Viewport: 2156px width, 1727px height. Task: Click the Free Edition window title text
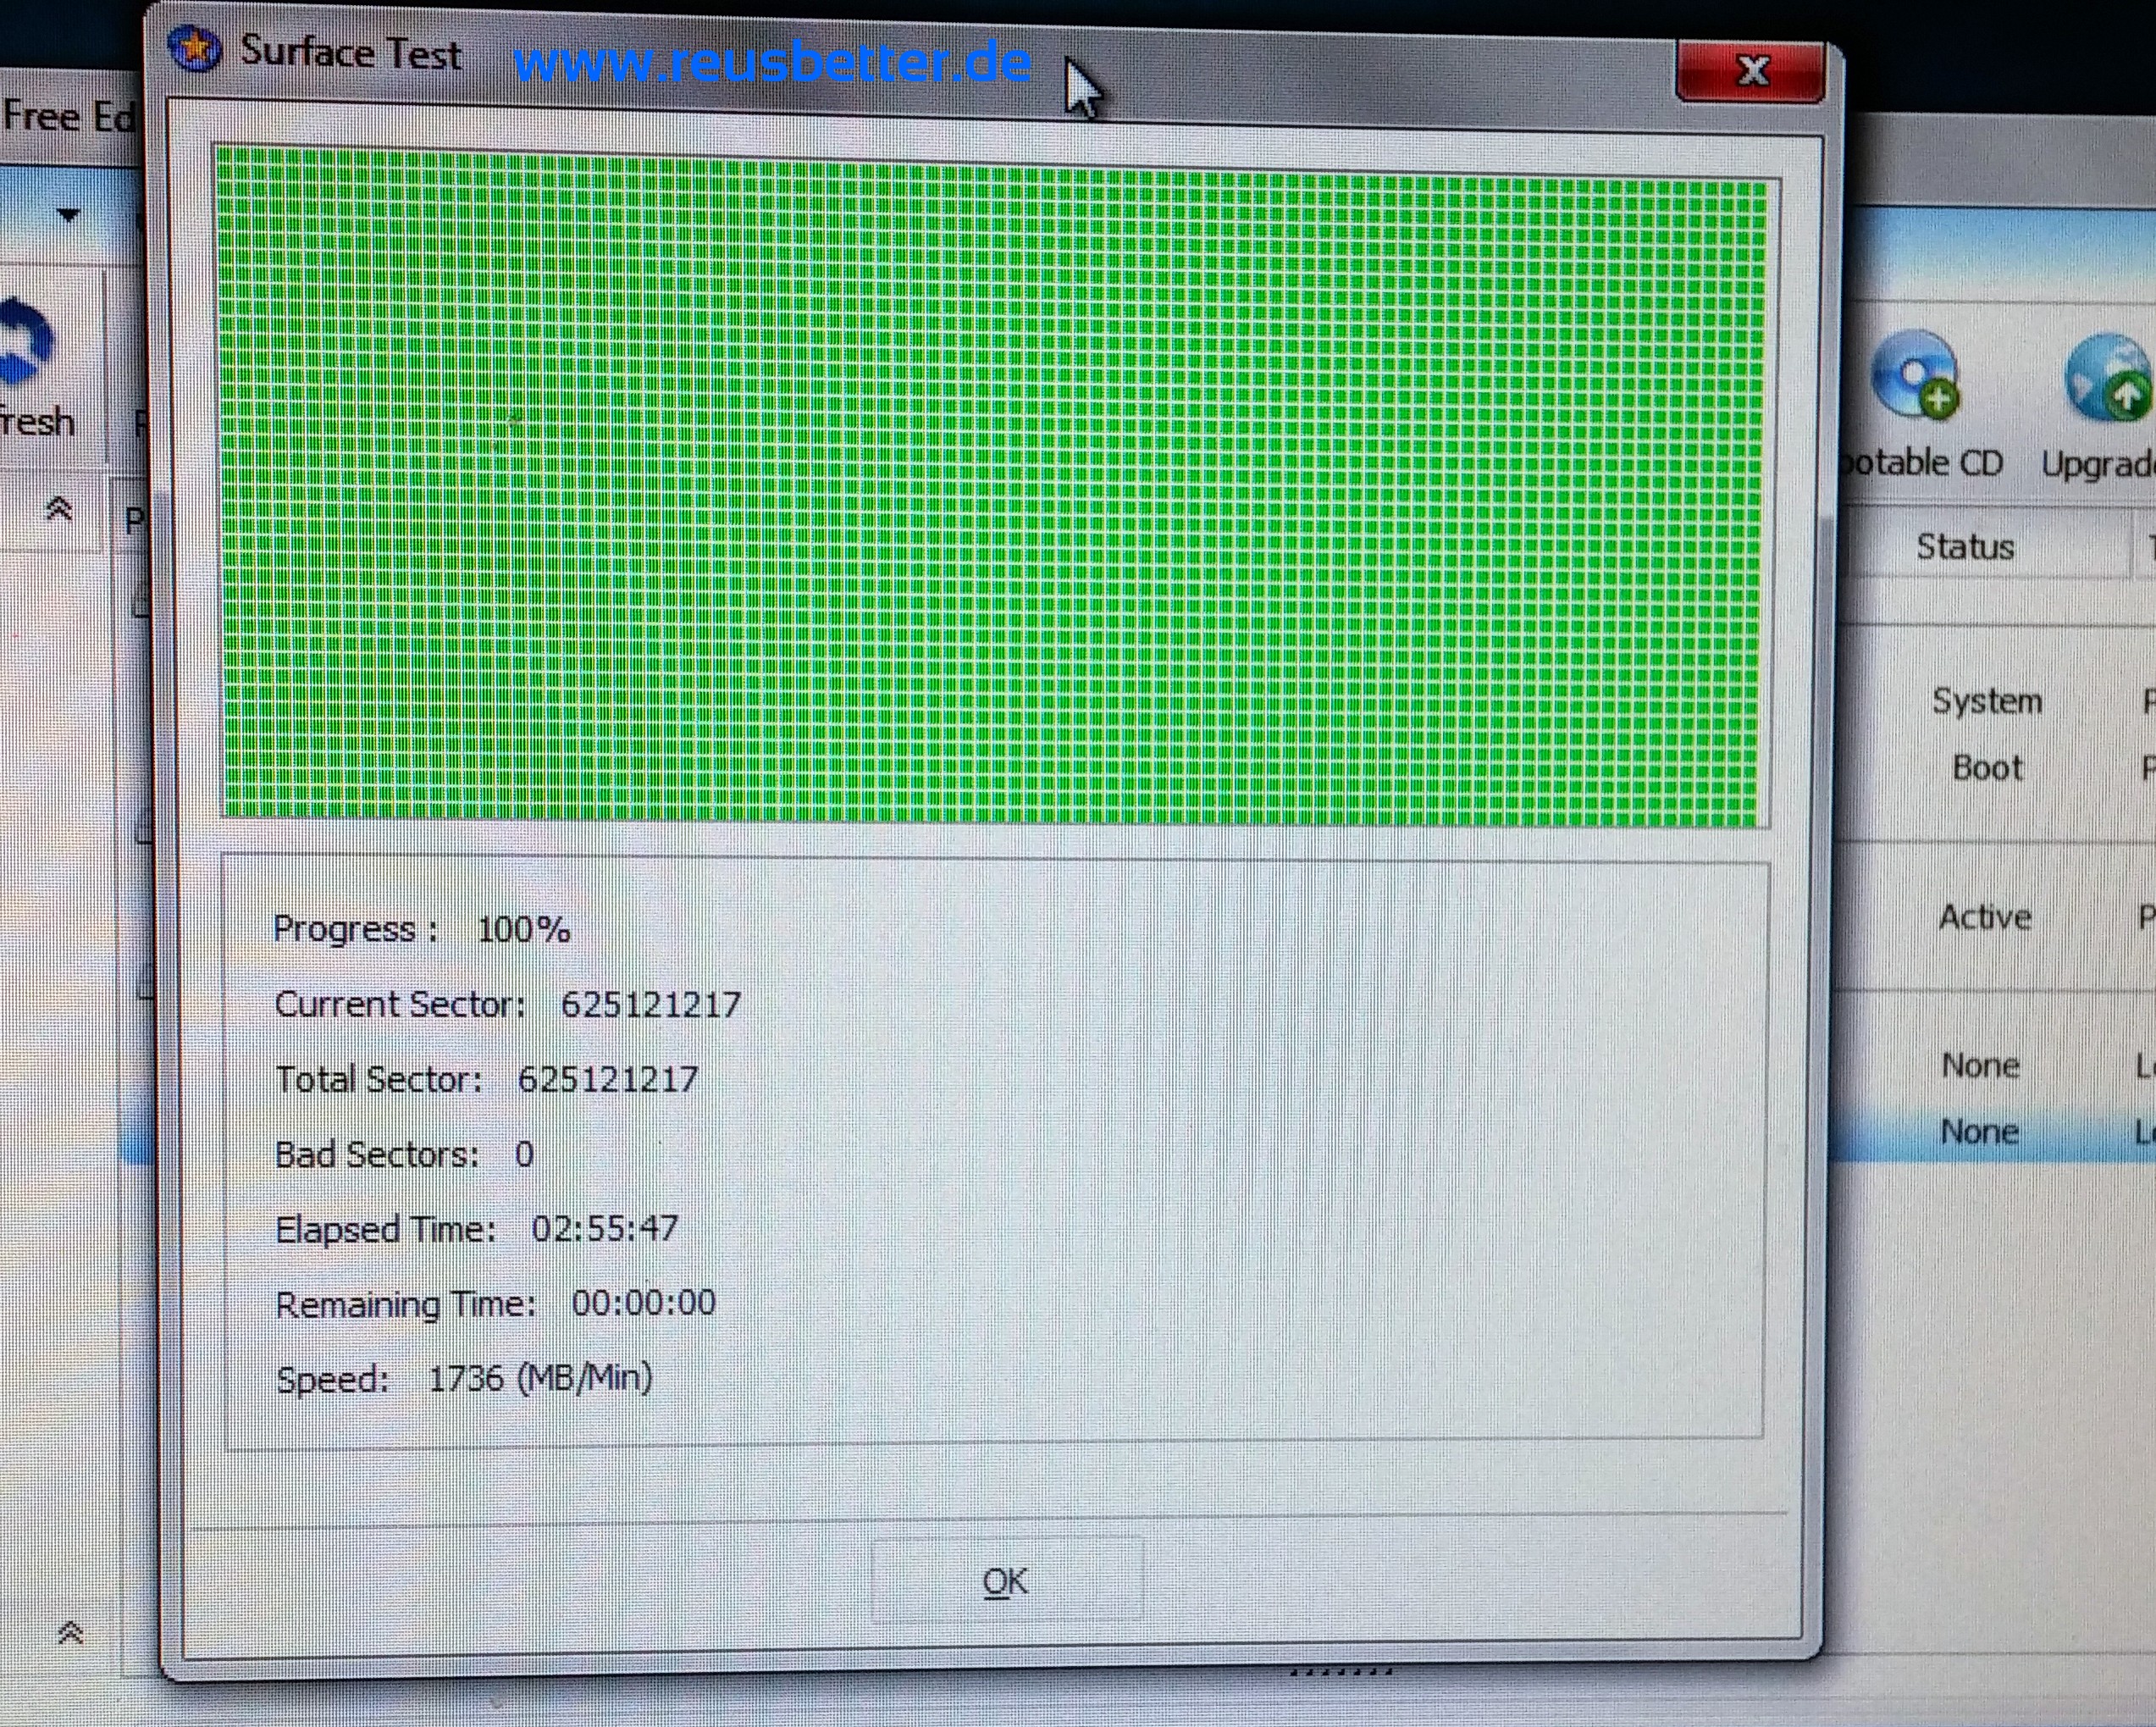68,117
